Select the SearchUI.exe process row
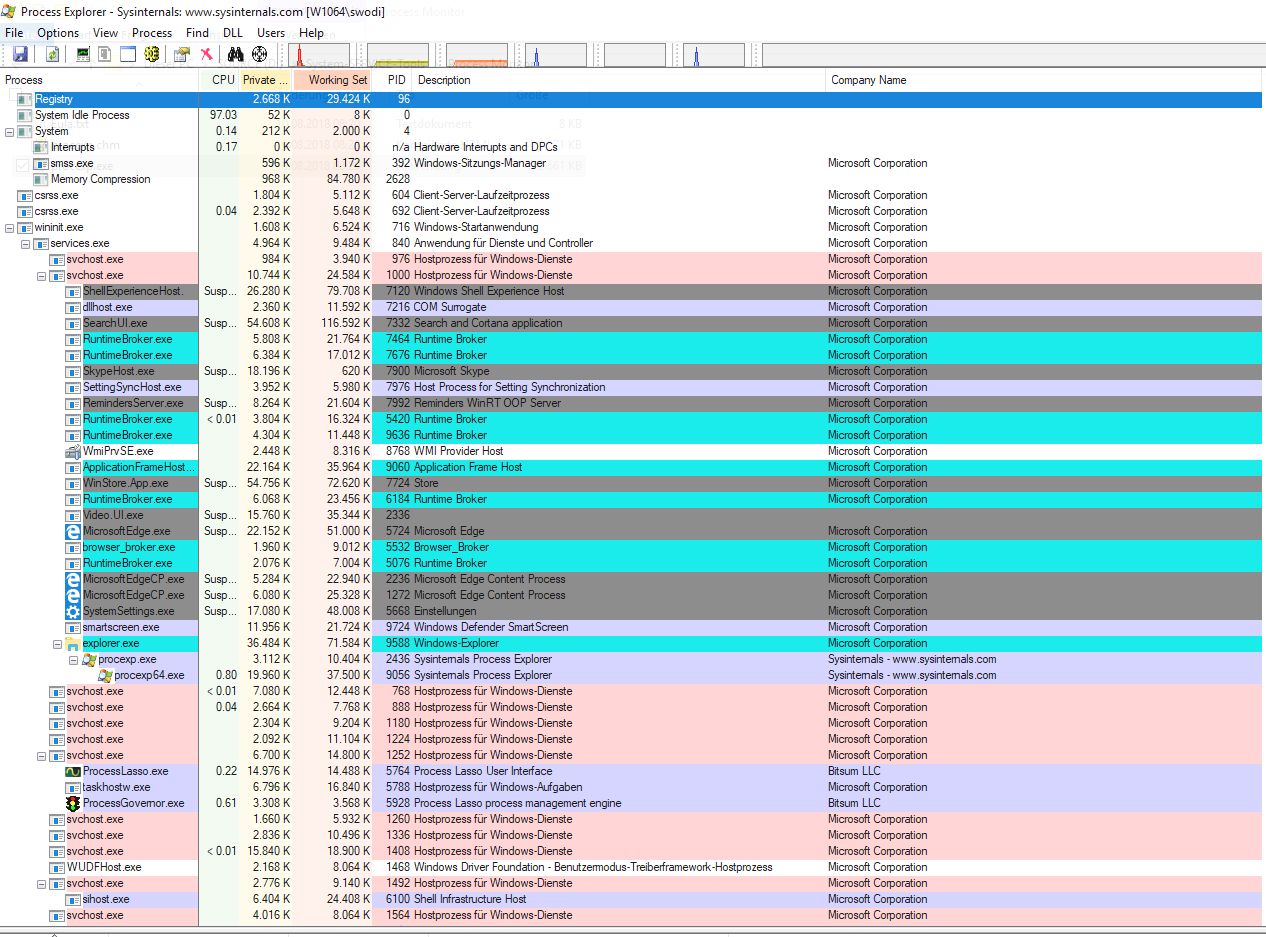This screenshot has height=937, width=1266. 633,323
